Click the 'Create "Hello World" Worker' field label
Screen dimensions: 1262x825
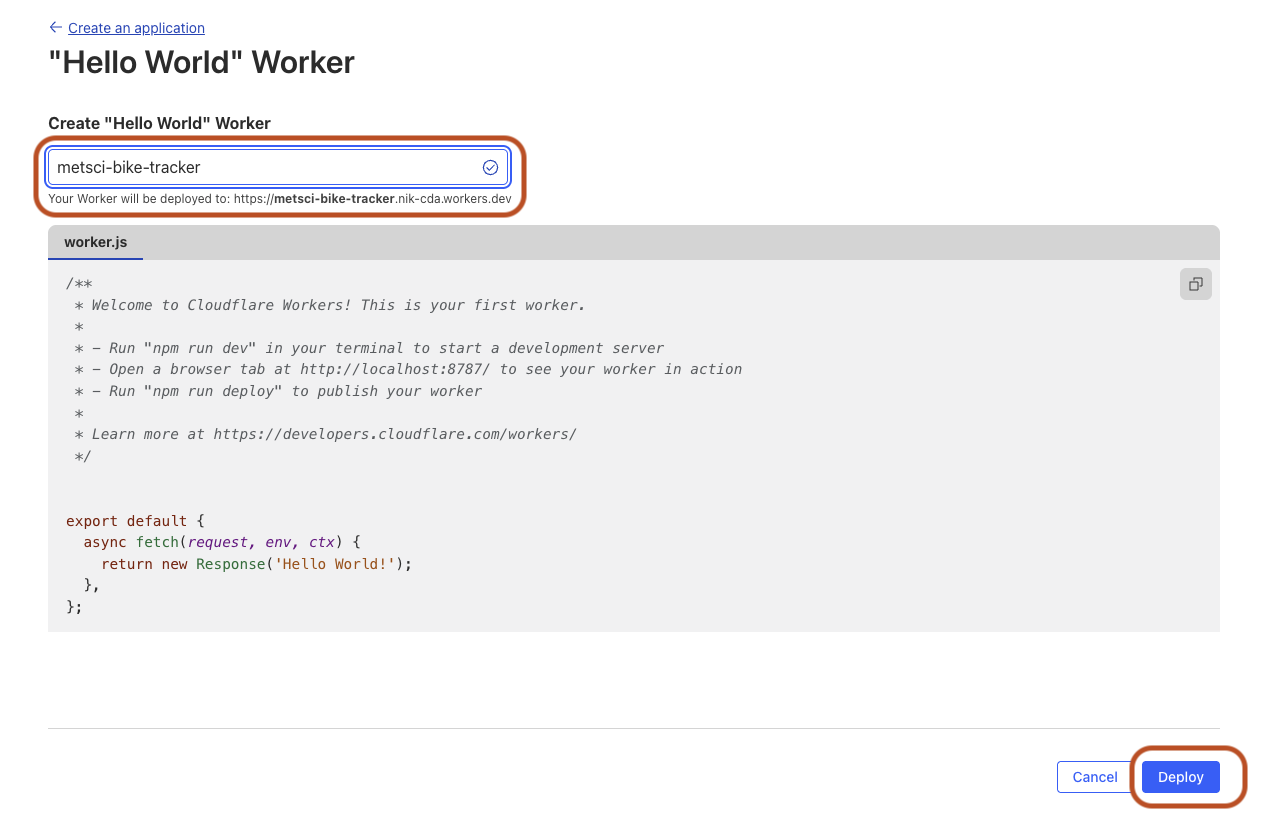pos(159,123)
